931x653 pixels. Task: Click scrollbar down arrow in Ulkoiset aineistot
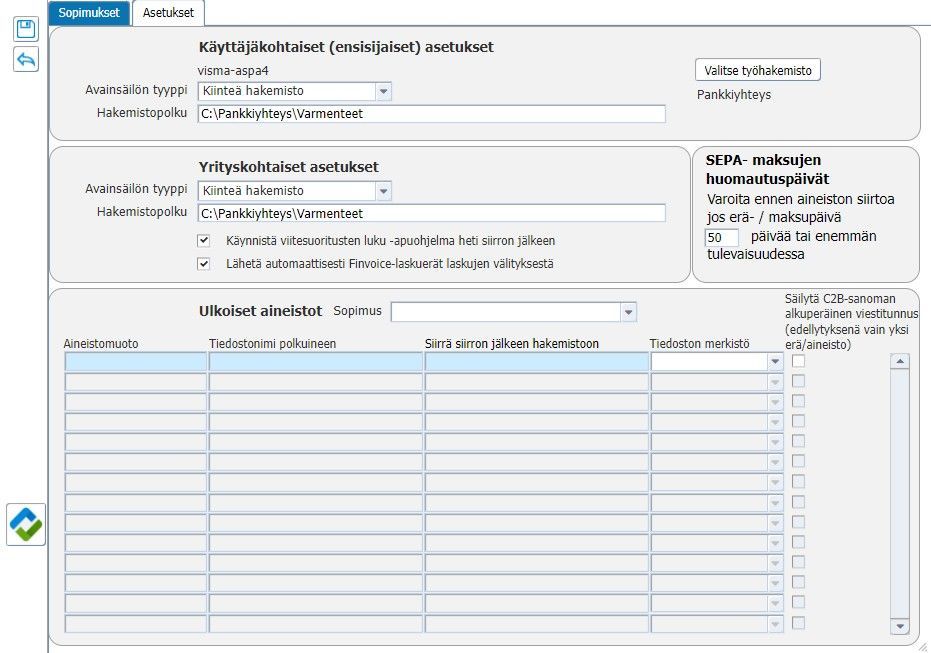900,626
